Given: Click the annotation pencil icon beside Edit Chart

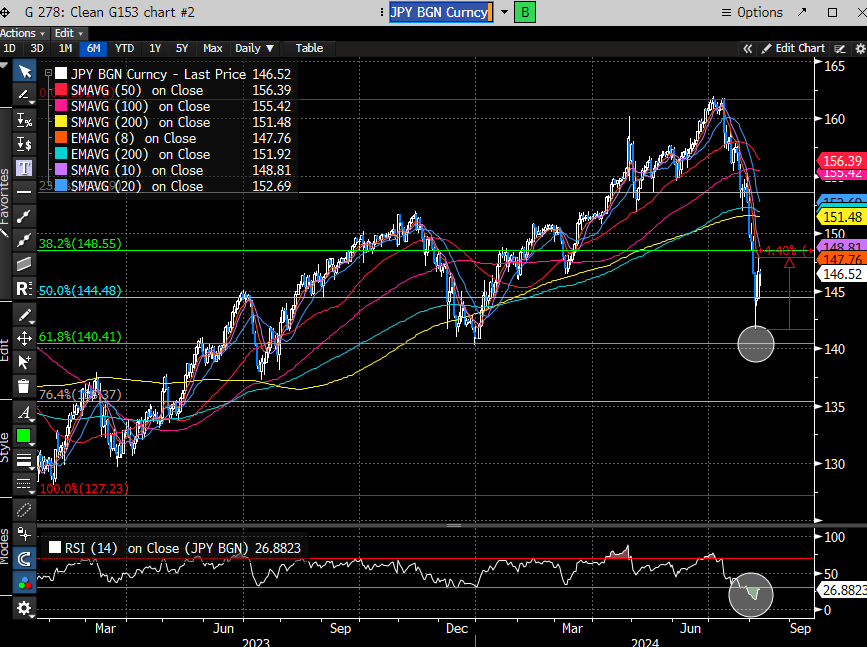Looking at the screenshot, I should [840, 49].
